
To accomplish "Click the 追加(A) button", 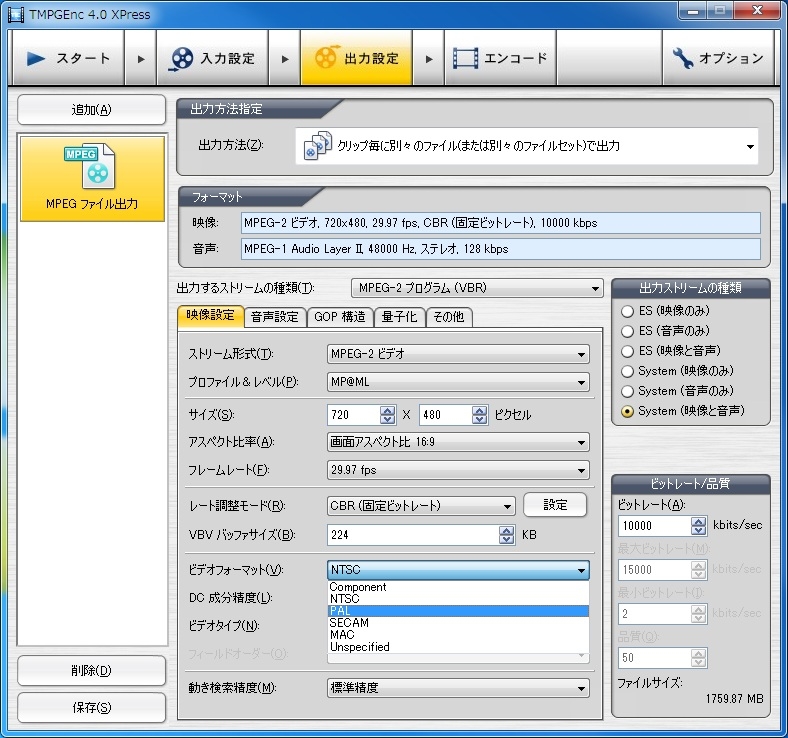I will click(x=91, y=110).
